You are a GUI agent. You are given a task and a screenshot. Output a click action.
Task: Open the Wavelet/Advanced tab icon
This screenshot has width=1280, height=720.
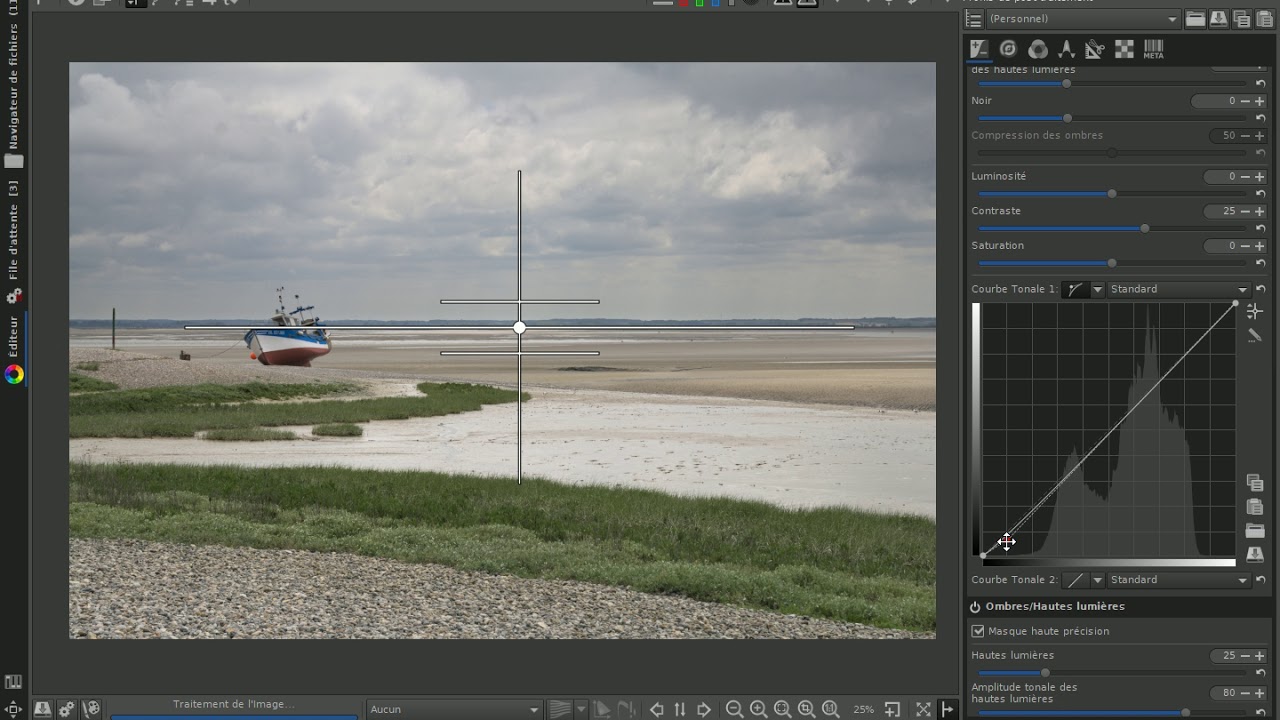[x=1066, y=49]
